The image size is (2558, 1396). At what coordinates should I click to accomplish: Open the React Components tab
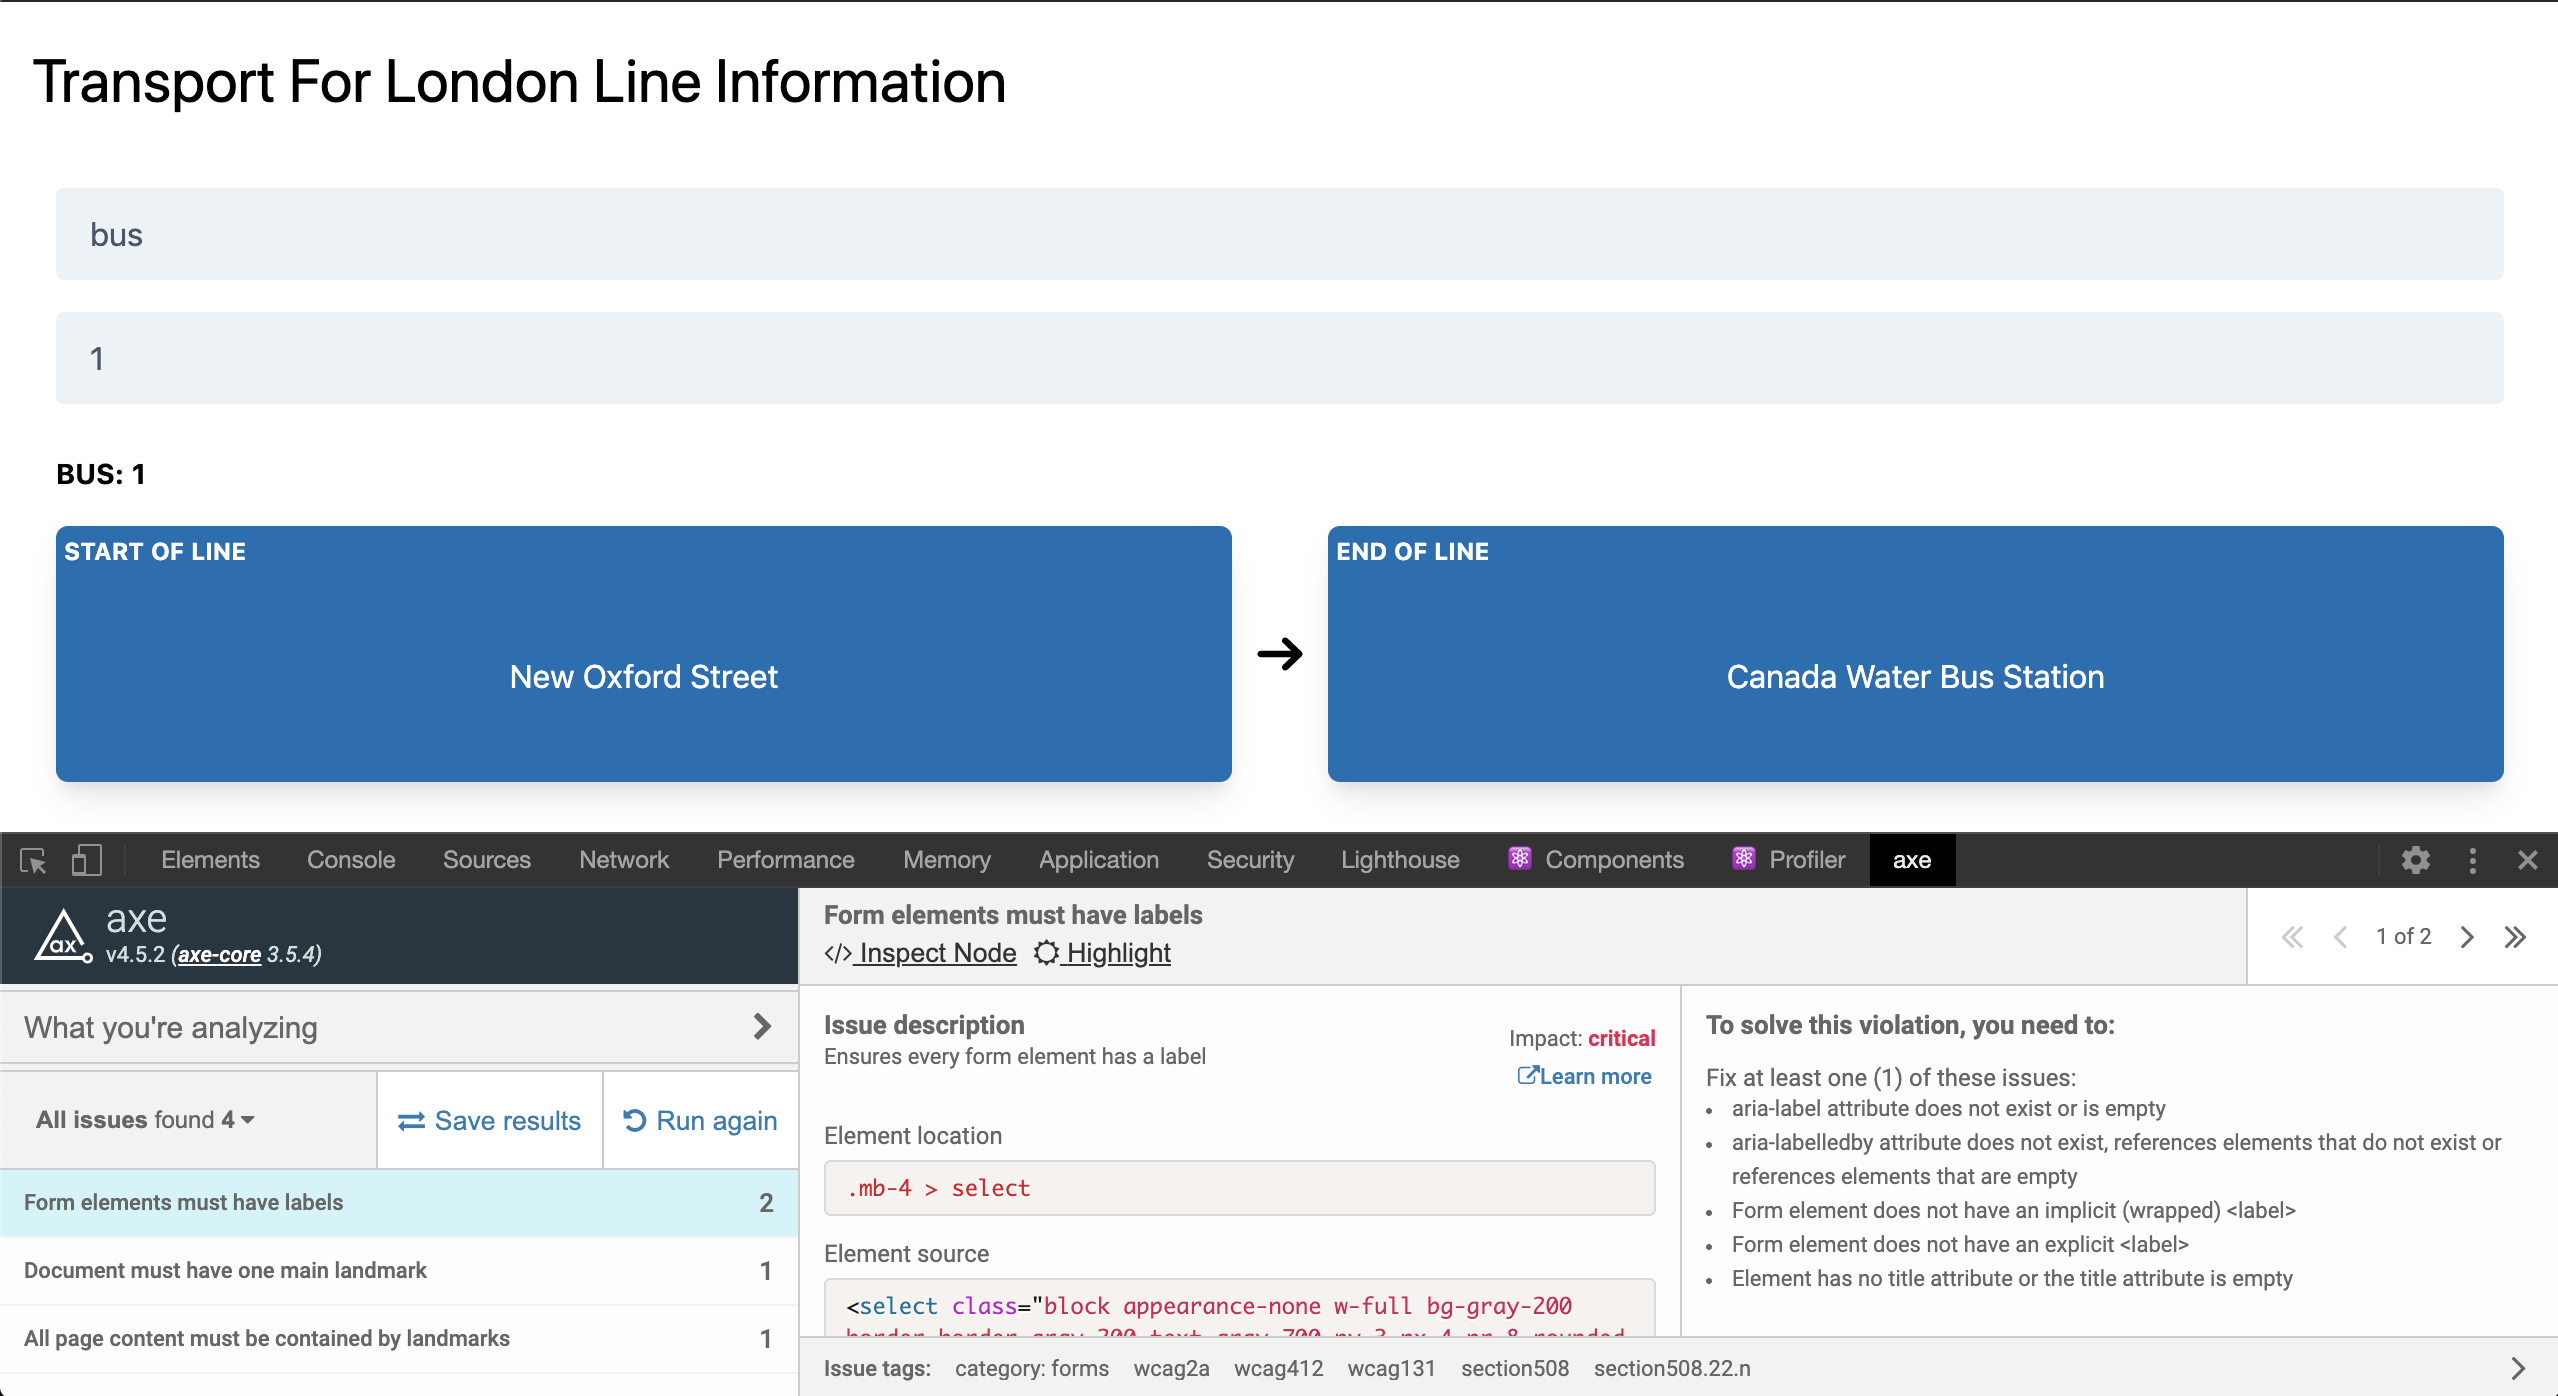pyautogui.click(x=1596, y=860)
